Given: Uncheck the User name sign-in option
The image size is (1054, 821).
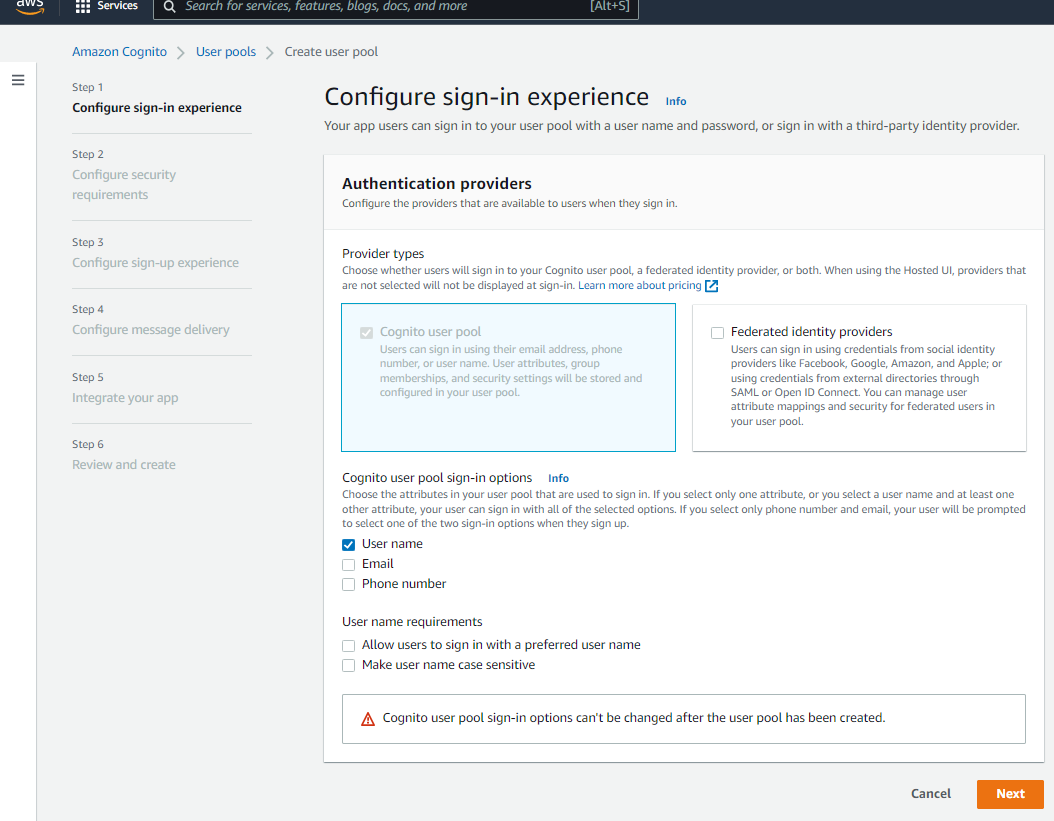Looking at the screenshot, I should click(348, 544).
